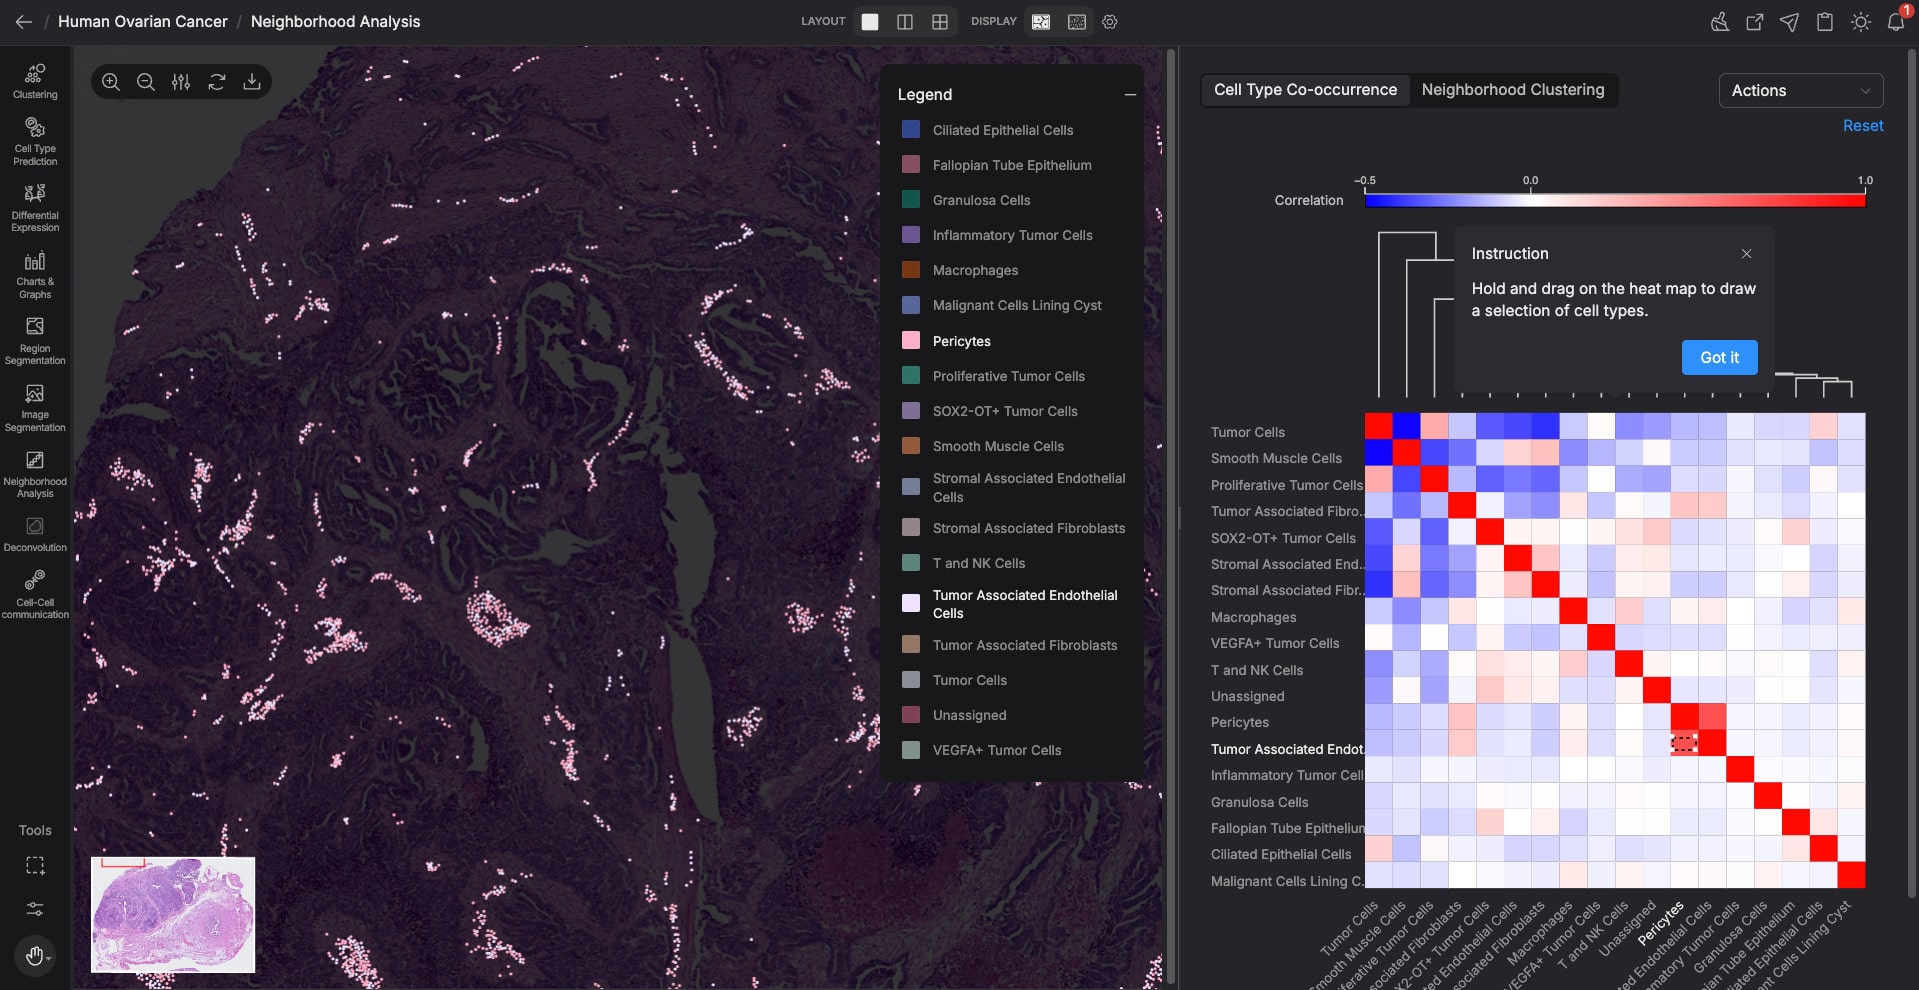Collapse the Legend panel
The image size is (1919, 990).
coord(1130,95)
